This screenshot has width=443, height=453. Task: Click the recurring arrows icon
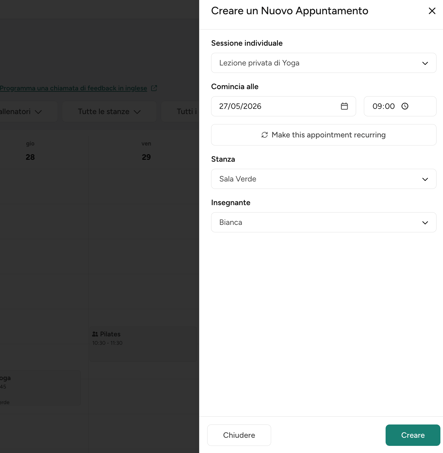click(x=264, y=135)
